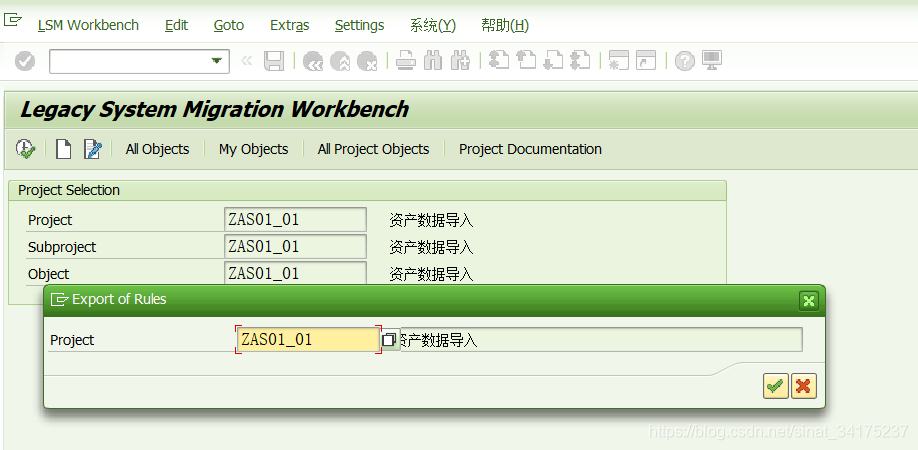This screenshot has height=450, width=918.
Task: Click the Export of Rules title text
Action: coord(119,299)
